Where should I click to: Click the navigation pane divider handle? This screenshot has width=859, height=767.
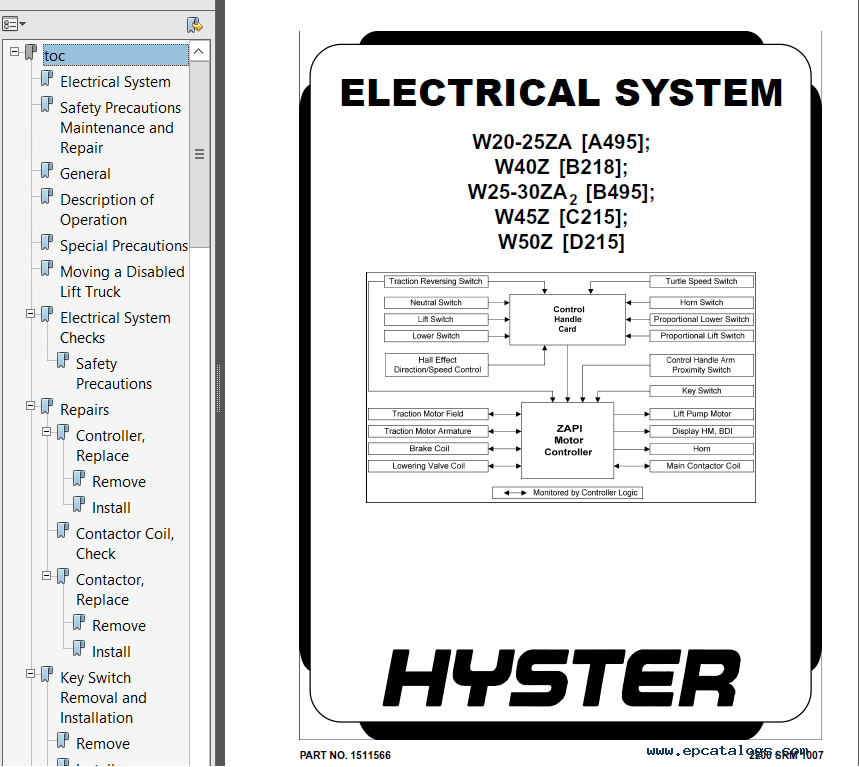pos(219,388)
